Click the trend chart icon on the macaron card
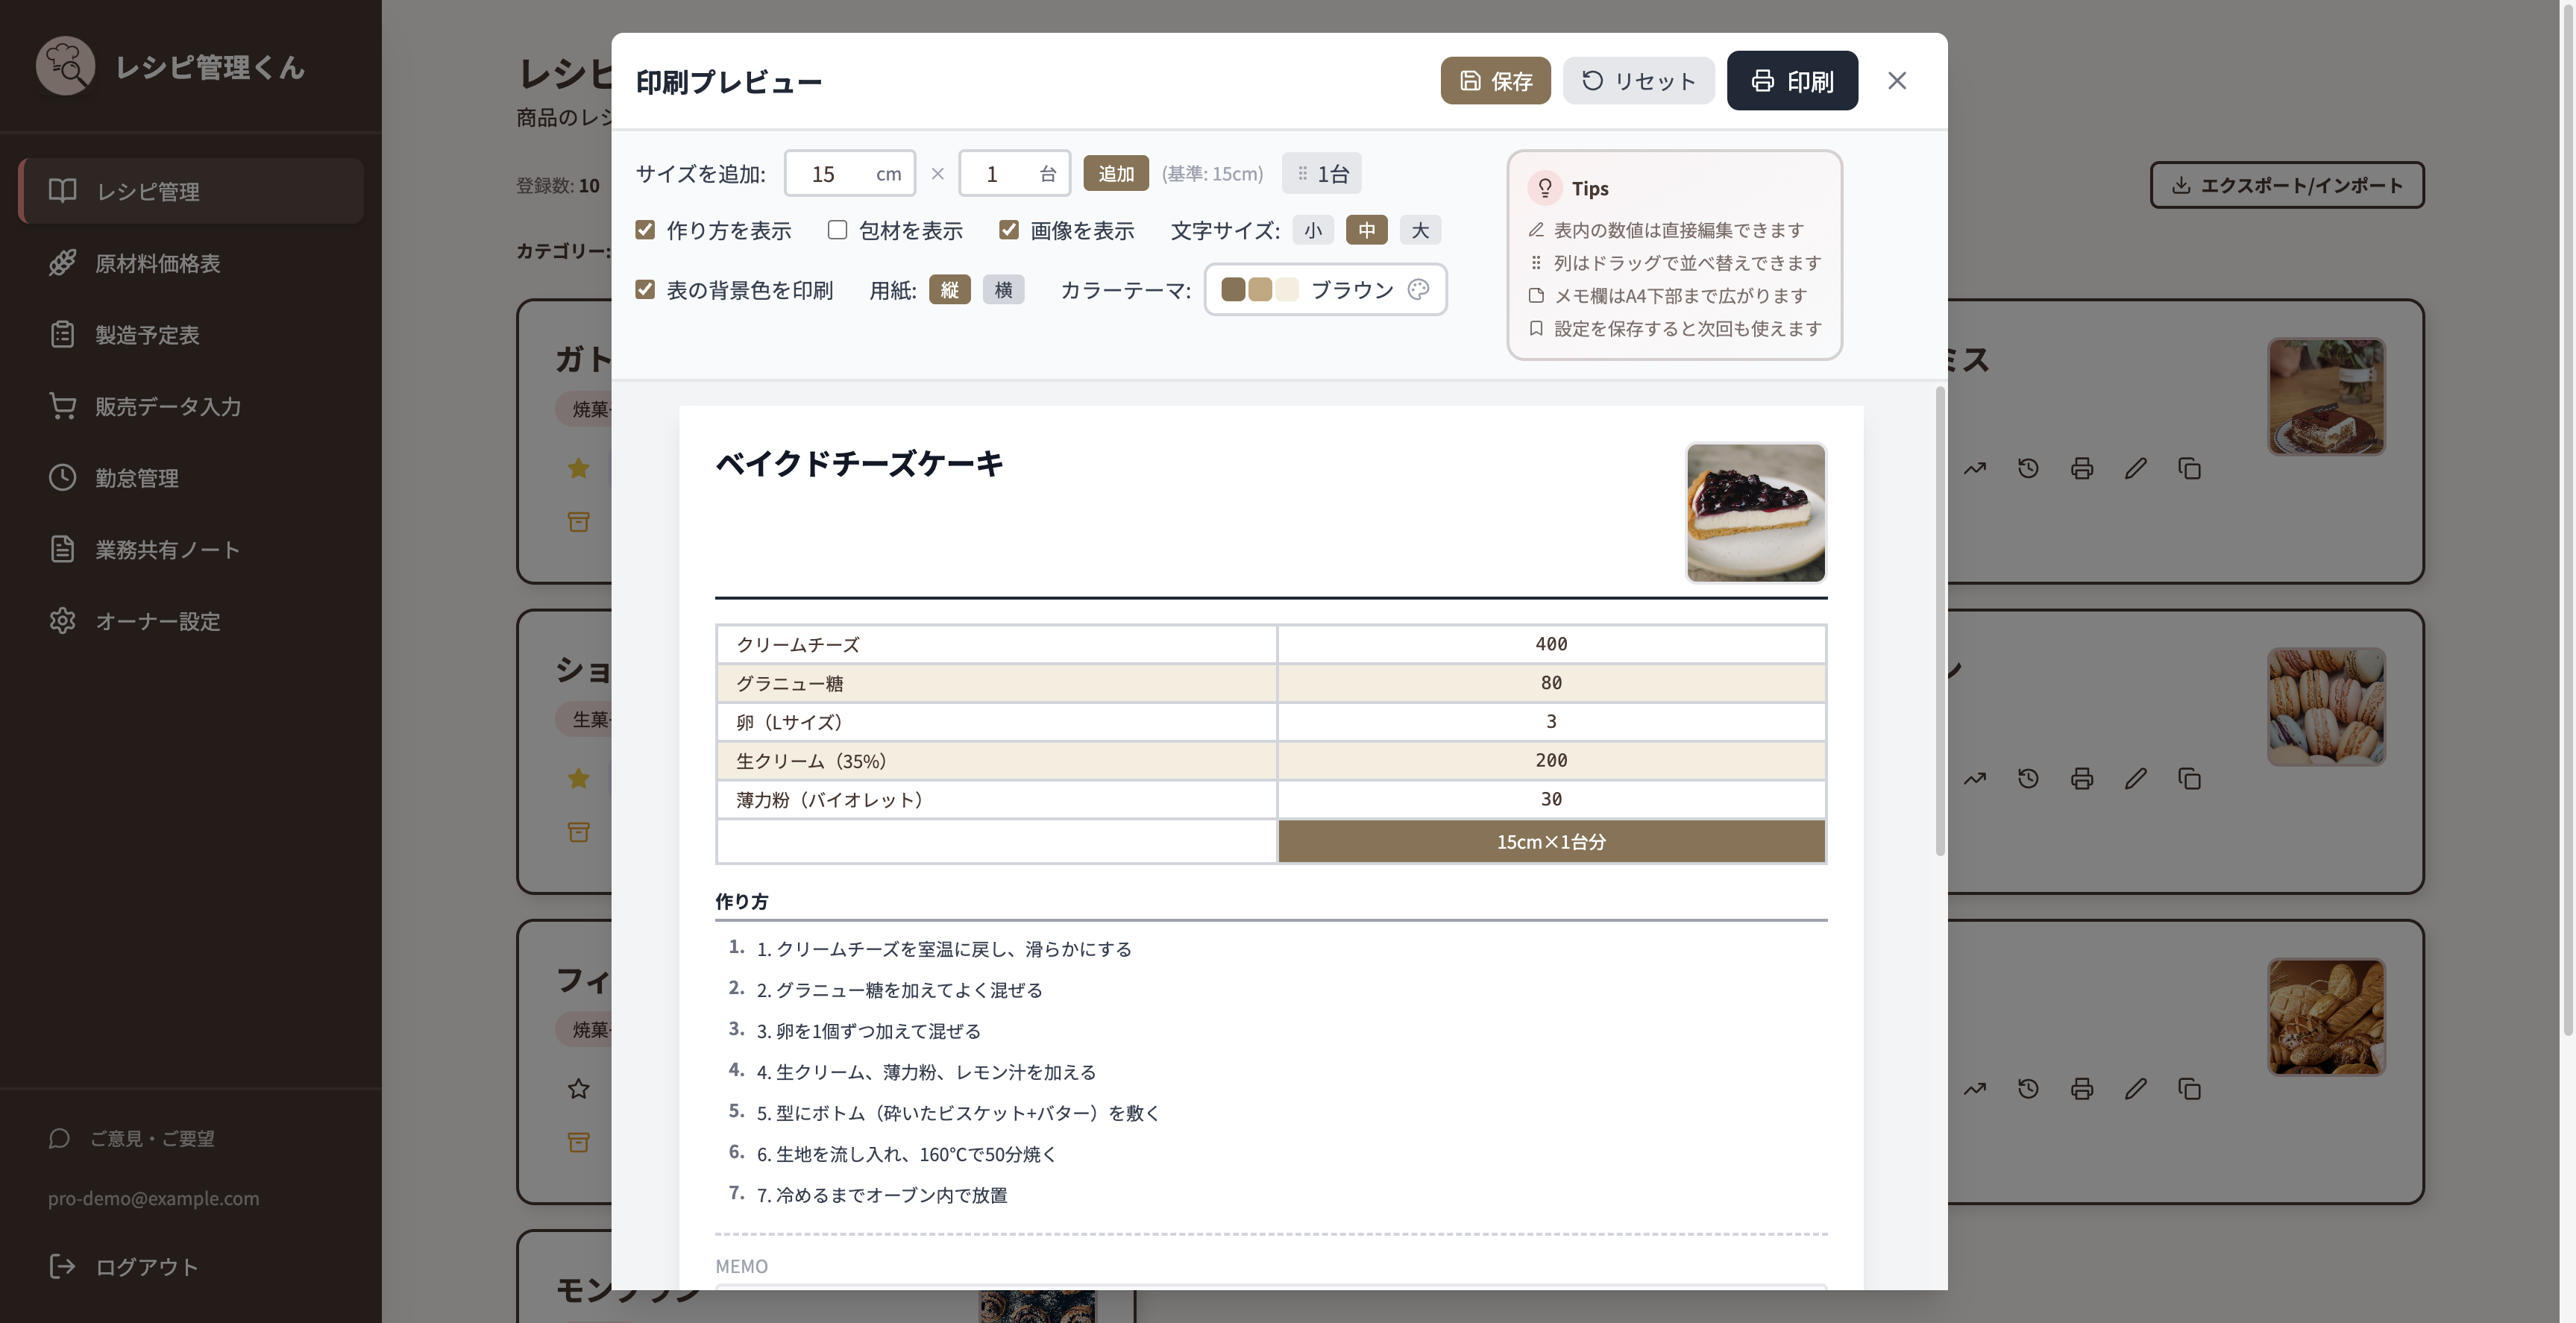The image size is (2576, 1323). 1974,778
